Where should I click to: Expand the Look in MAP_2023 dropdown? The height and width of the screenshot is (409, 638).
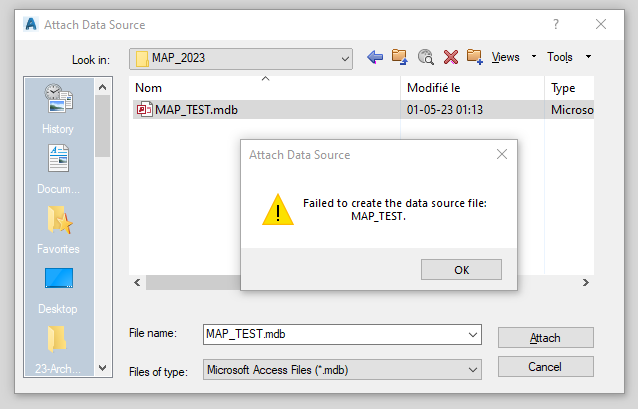[x=241, y=59]
